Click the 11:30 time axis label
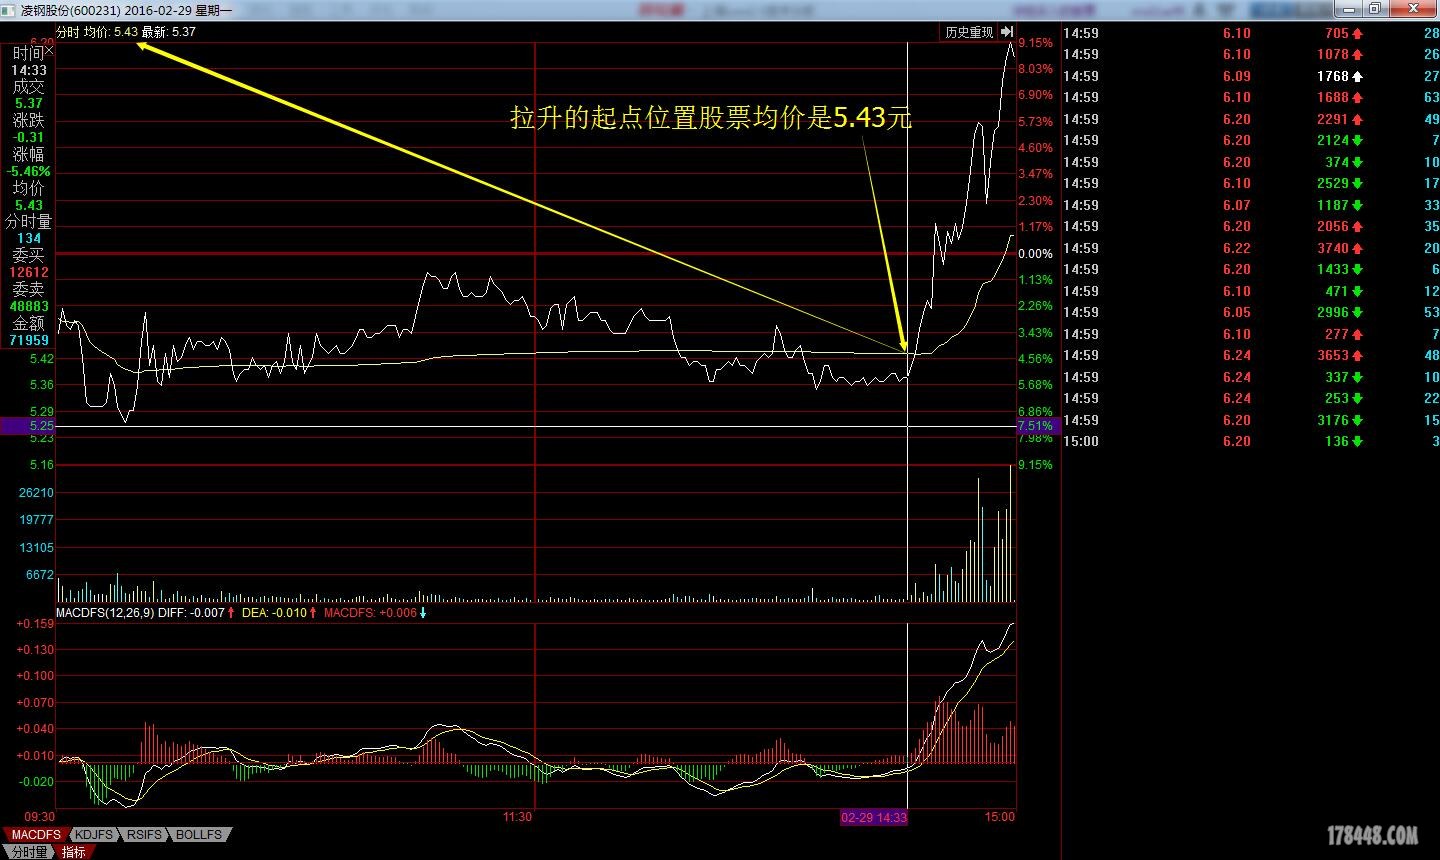 pyautogui.click(x=517, y=817)
